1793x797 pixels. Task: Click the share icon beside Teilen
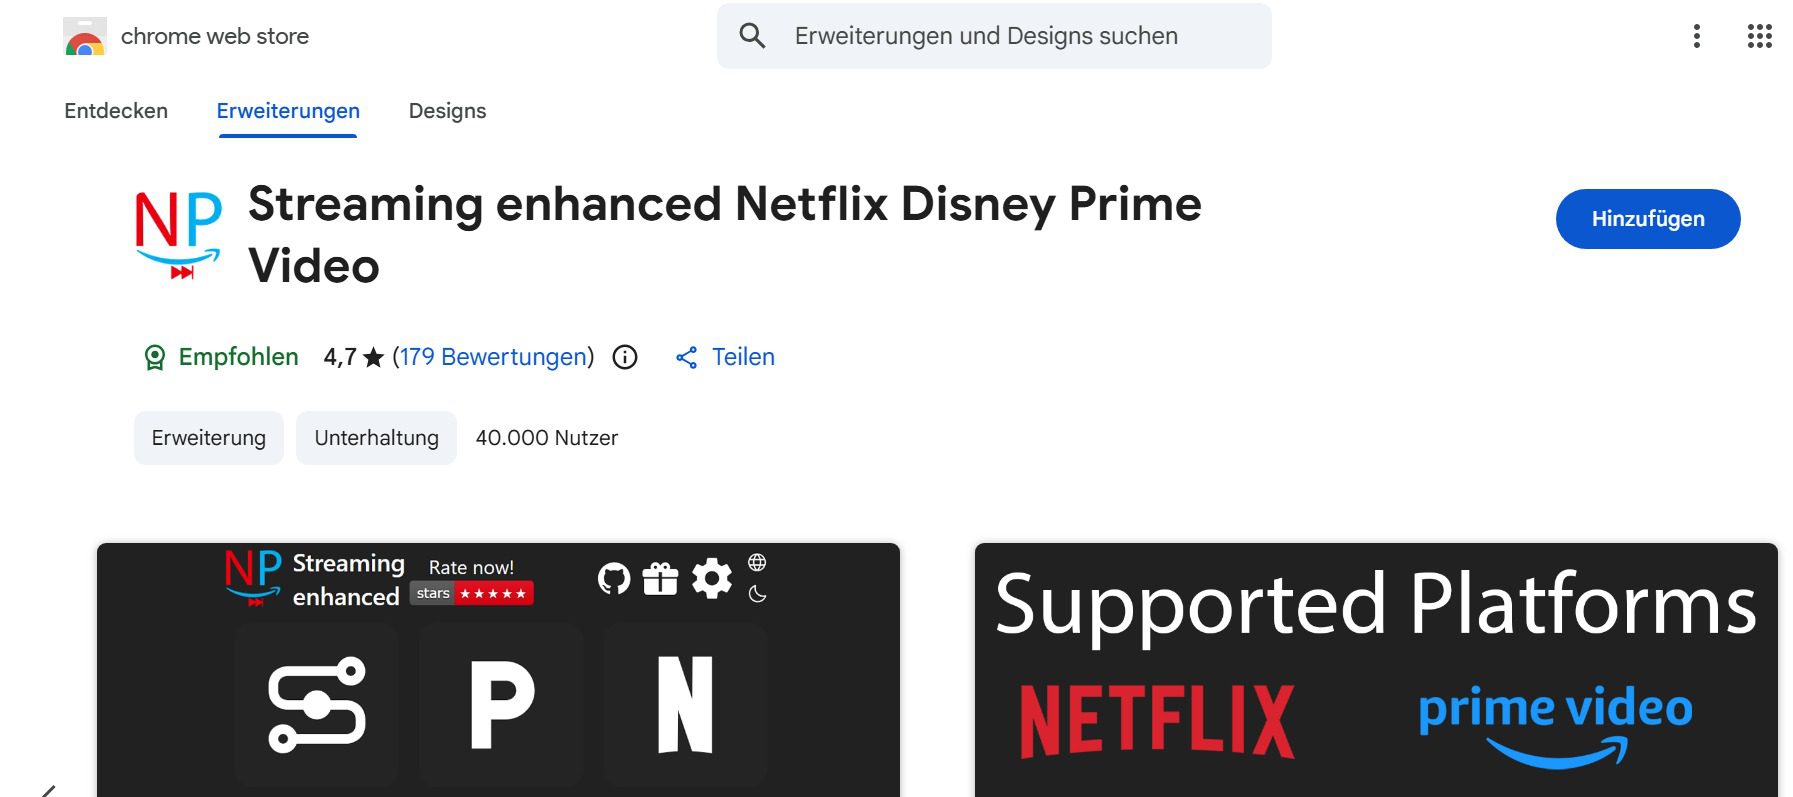coord(686,358)
